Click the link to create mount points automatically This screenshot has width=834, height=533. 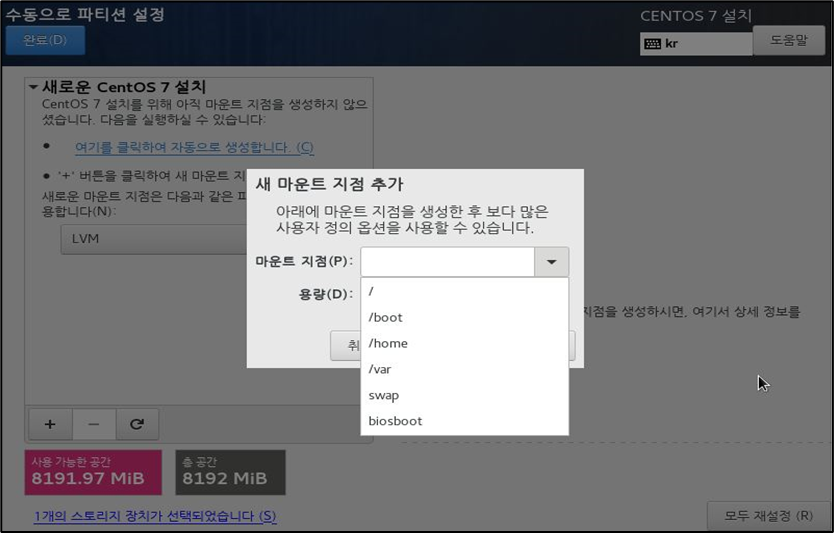point(194,147)
